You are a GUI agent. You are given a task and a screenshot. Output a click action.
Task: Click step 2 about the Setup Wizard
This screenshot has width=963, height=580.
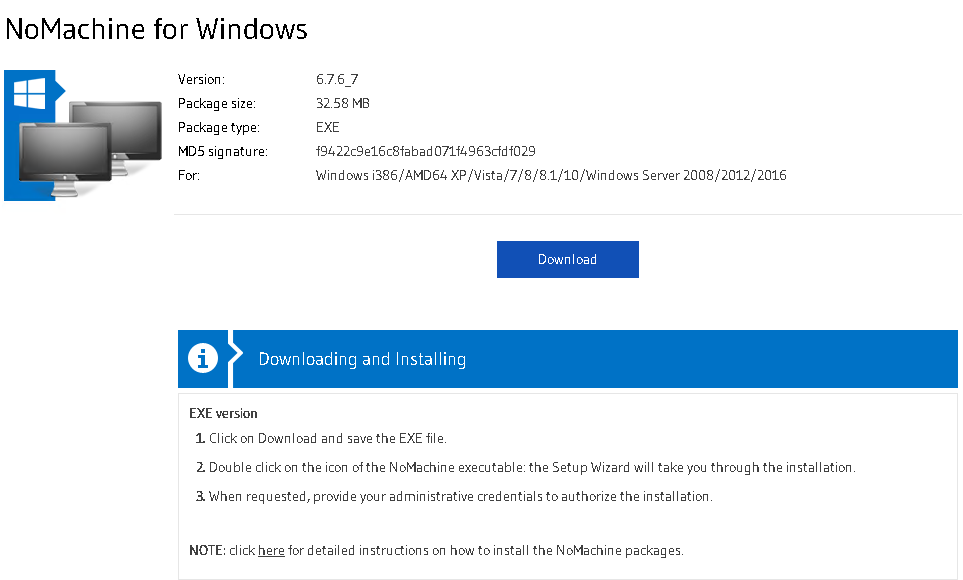point(531,467)
